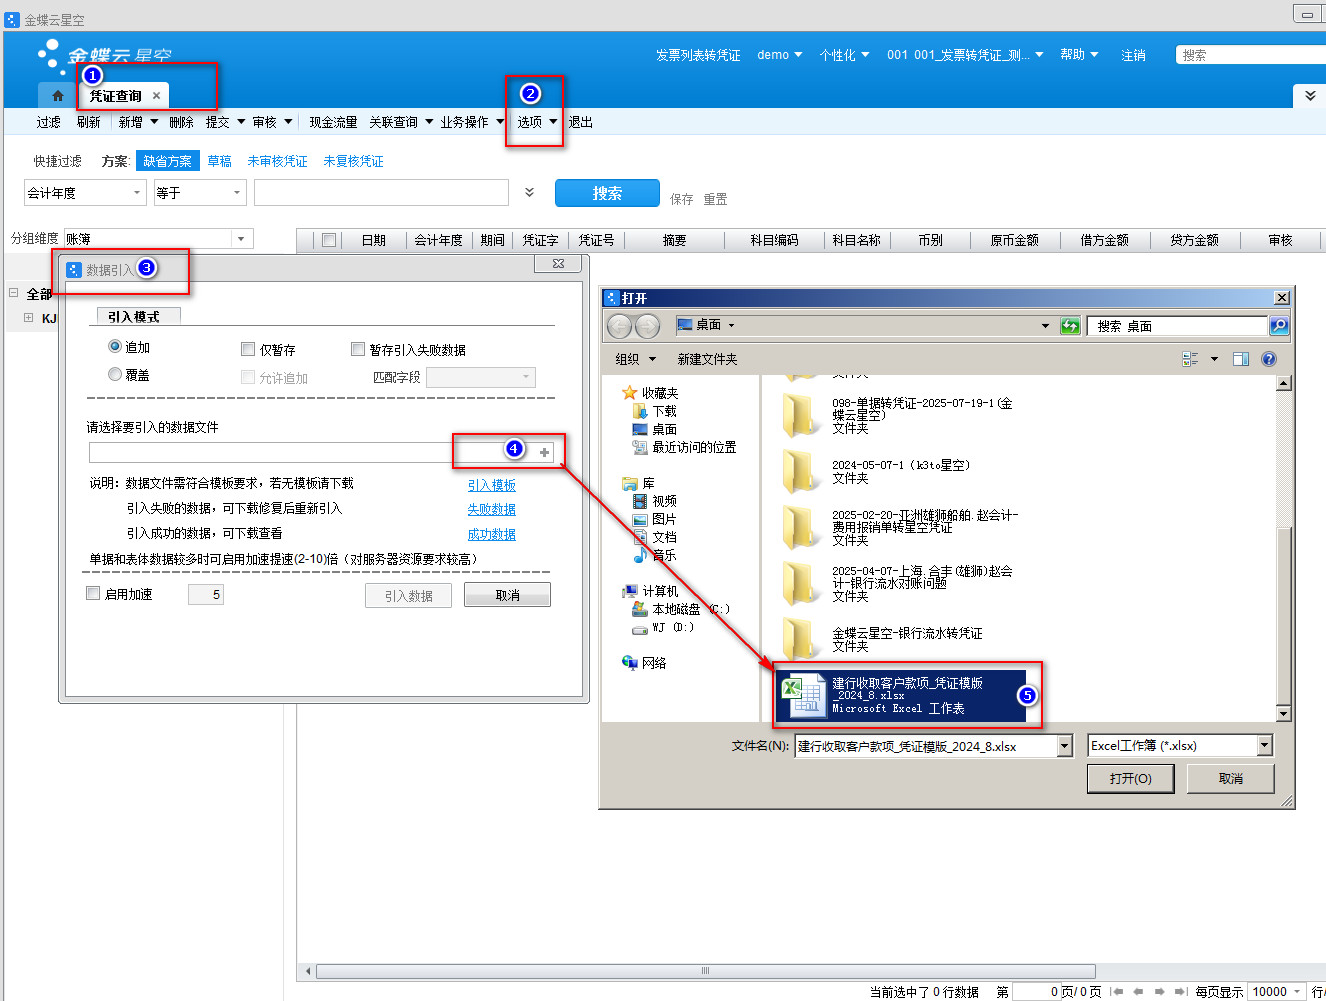This screenshot has width=1326, height=1001.
Task: Click the 打开(O) button
Action: click(1130, 778)
